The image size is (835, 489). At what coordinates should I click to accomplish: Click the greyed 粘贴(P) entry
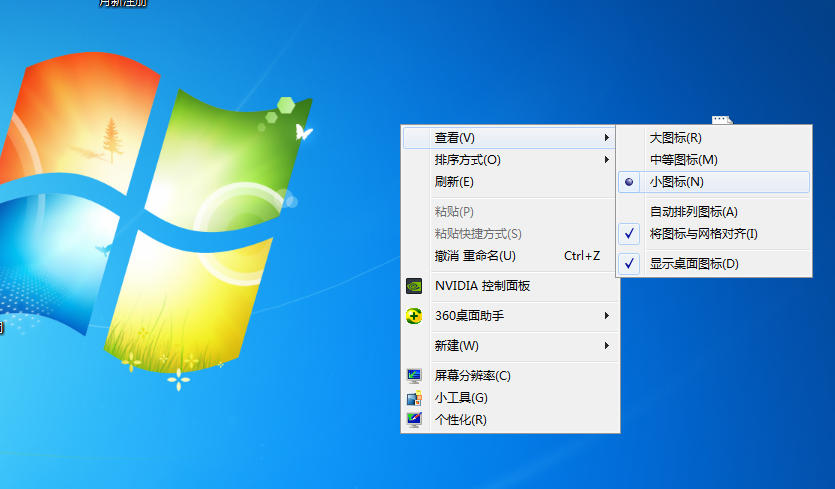pyautogui.click(x=510, y=212)
